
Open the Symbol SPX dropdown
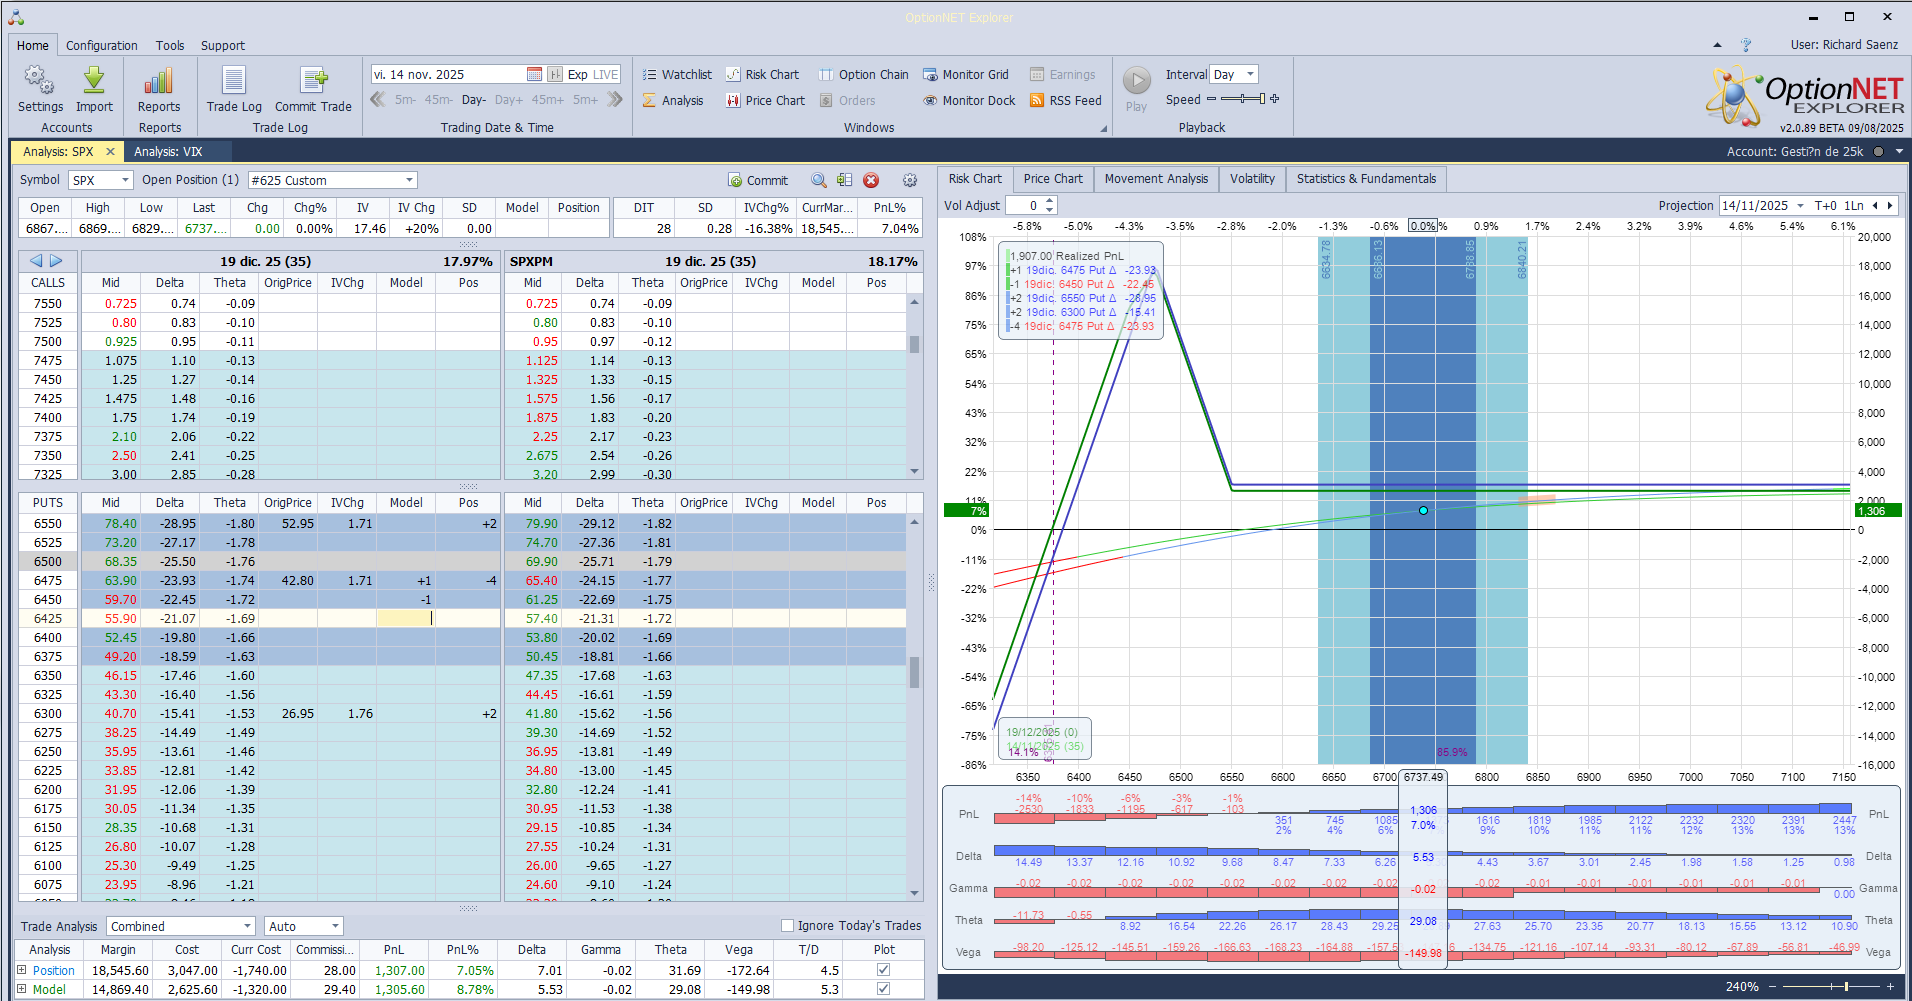[101, 181]
